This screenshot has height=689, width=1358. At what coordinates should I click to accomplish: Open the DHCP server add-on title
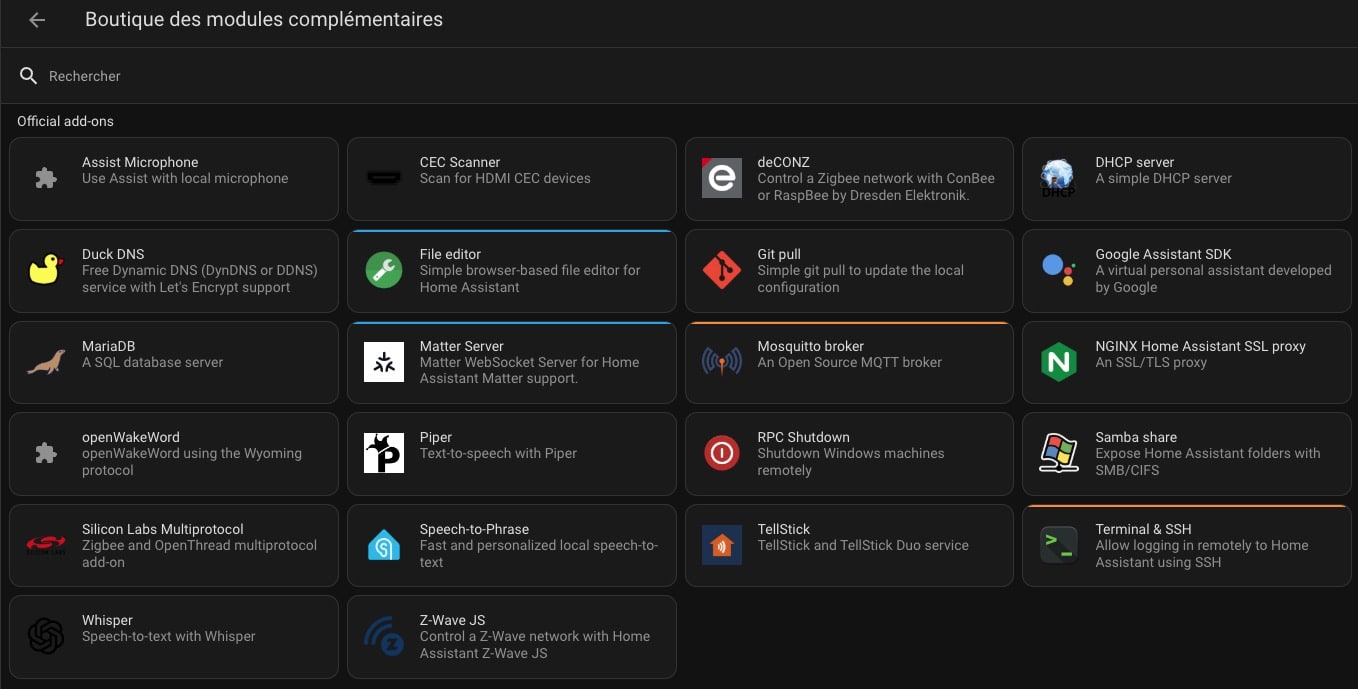pos(1135,162)
